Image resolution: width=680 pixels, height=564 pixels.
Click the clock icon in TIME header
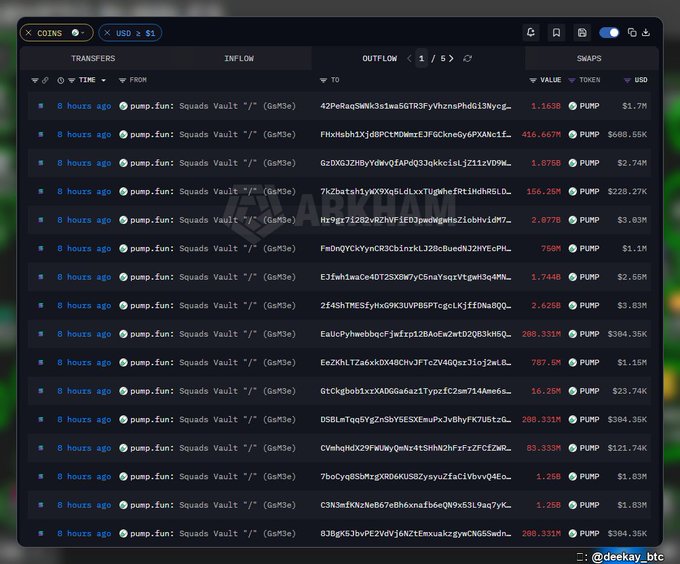(61, 80)
